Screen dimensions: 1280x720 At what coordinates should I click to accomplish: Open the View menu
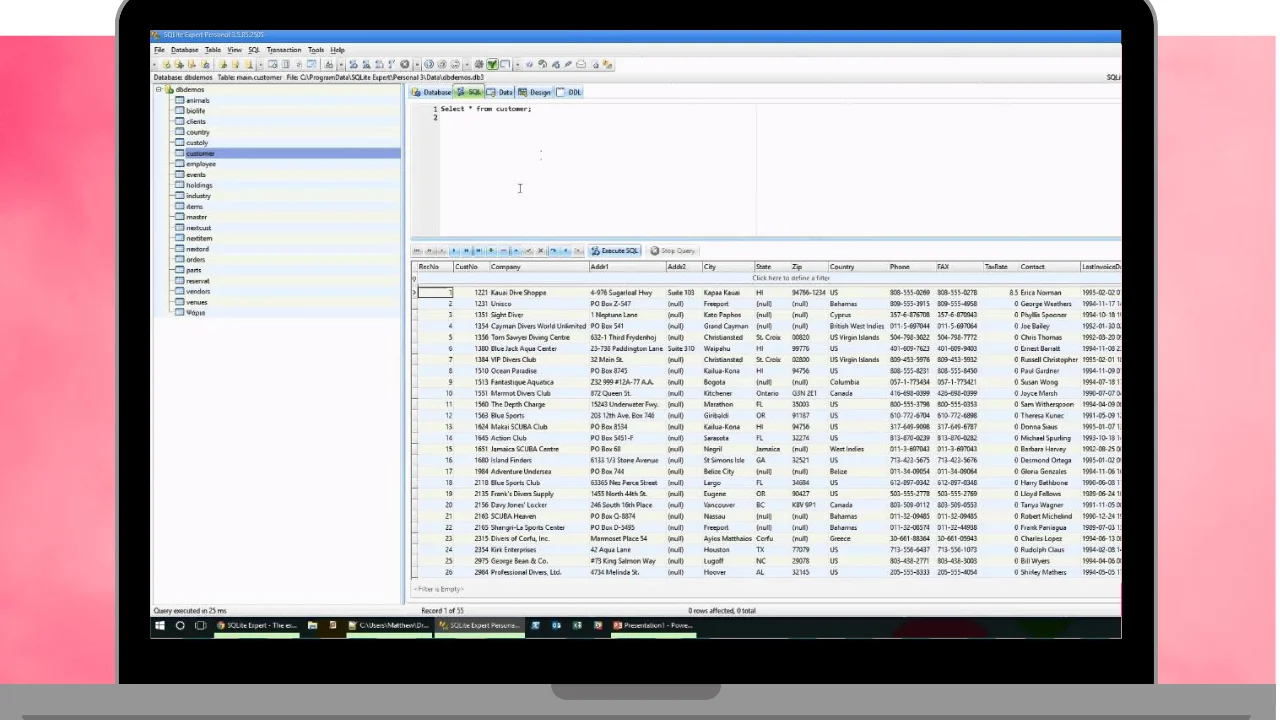click(235, 49)
